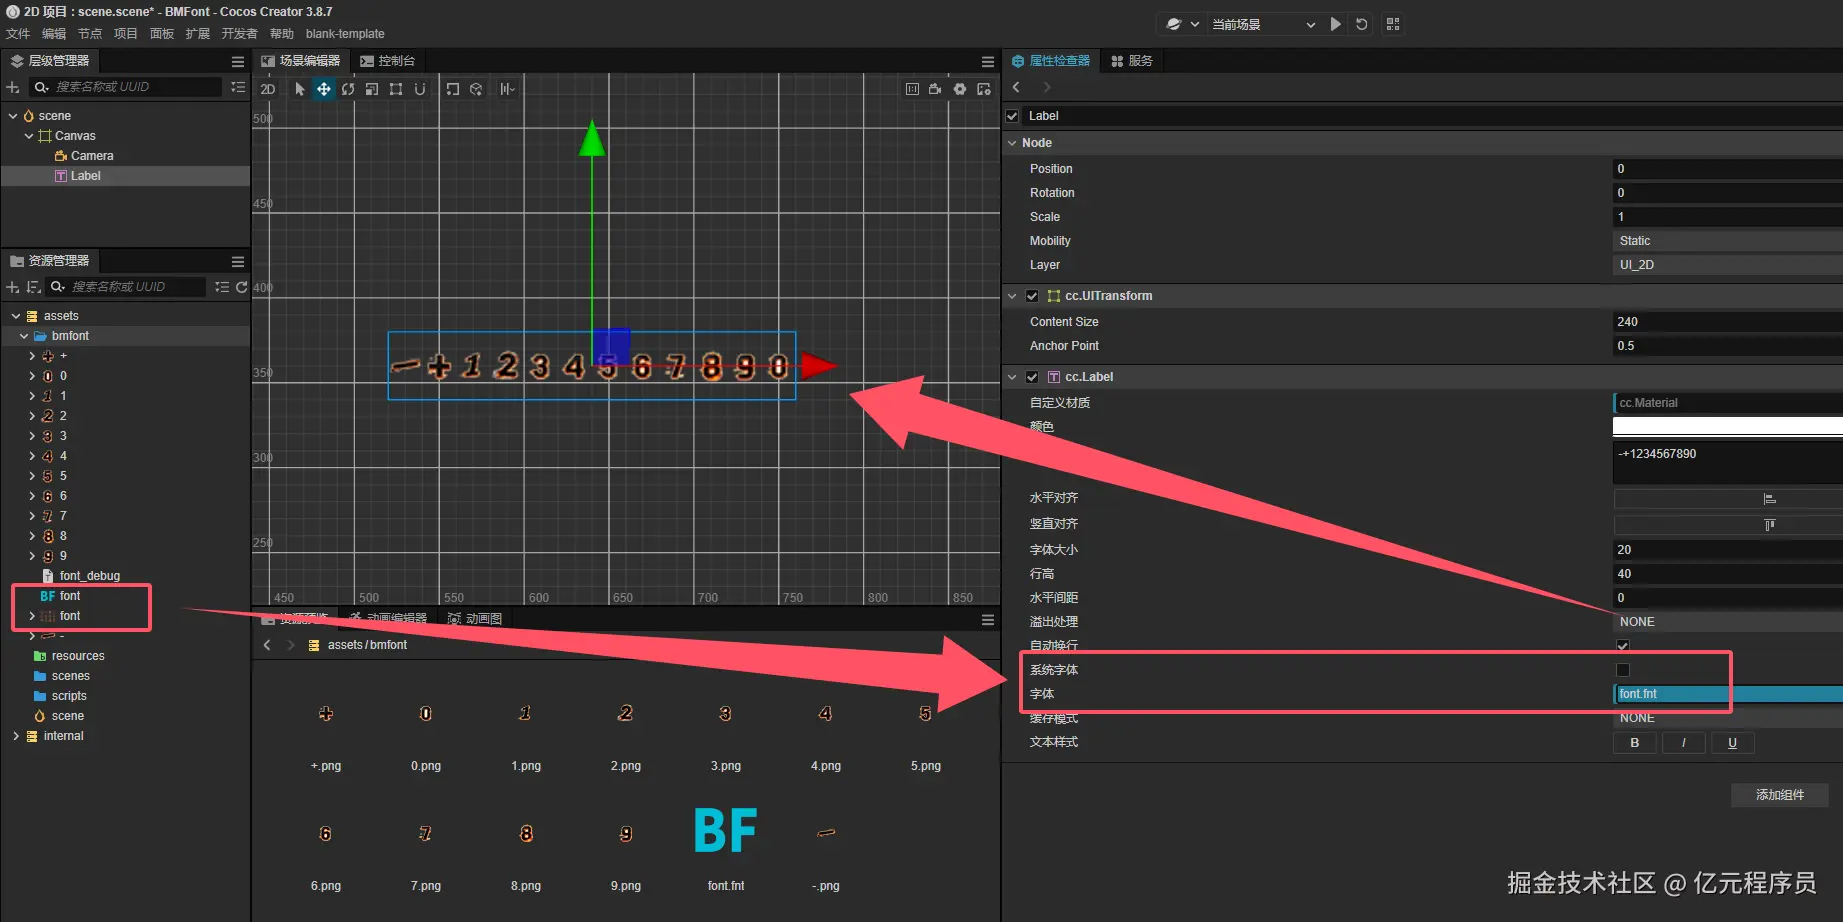Open the QR code preview icon
The width and height of the screenshot is (1843, 922).
coord(1393,24)
